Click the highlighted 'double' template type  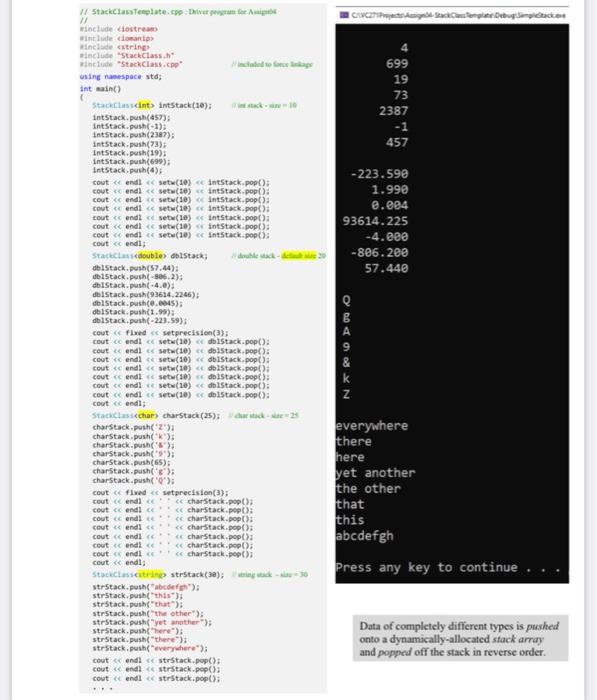coord(150,255)
